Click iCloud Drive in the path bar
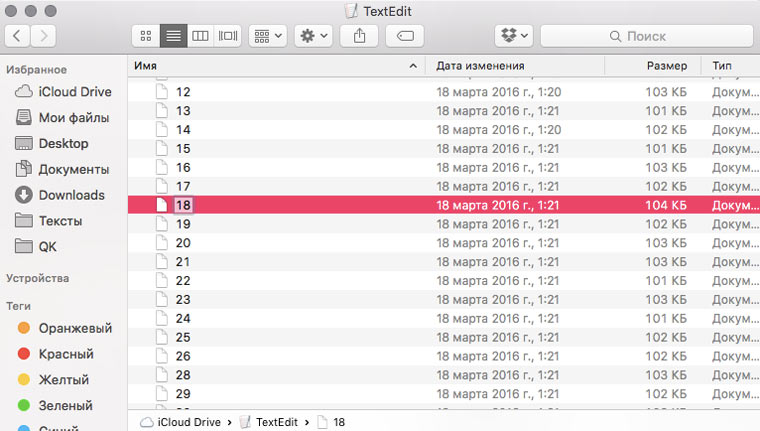The width and height of the screenshot is (760, 431). 180,422
